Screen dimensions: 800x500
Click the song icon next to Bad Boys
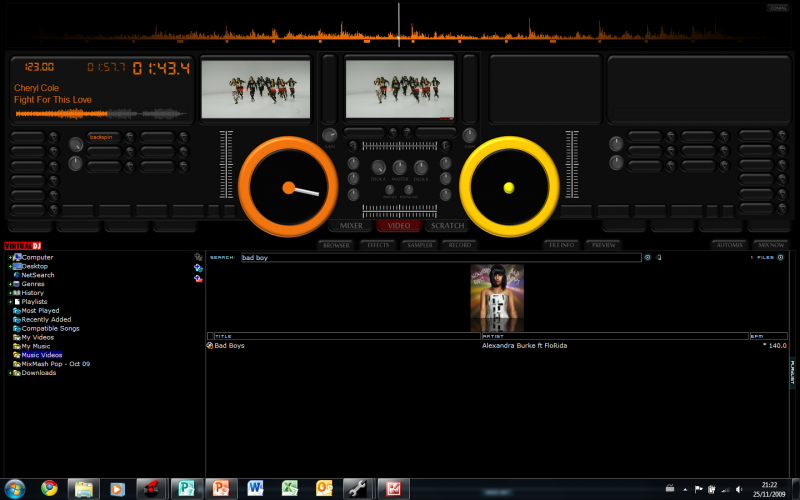tap(210, 346)
